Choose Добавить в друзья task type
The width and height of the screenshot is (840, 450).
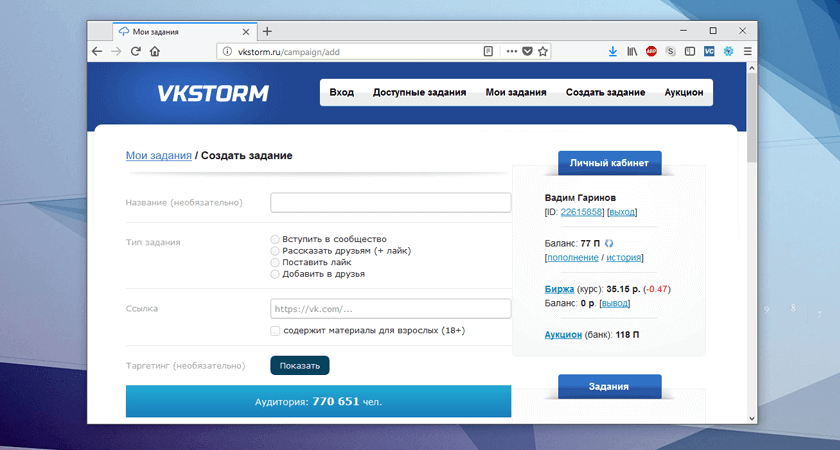[x=275, y=274]
